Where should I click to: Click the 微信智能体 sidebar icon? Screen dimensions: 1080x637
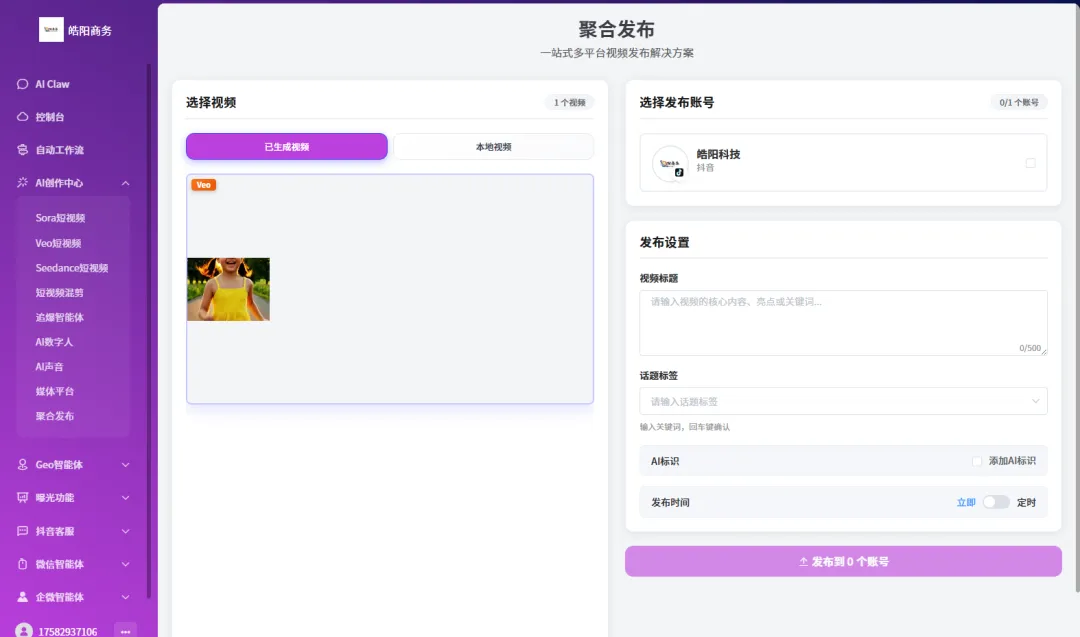pos(21,564)
